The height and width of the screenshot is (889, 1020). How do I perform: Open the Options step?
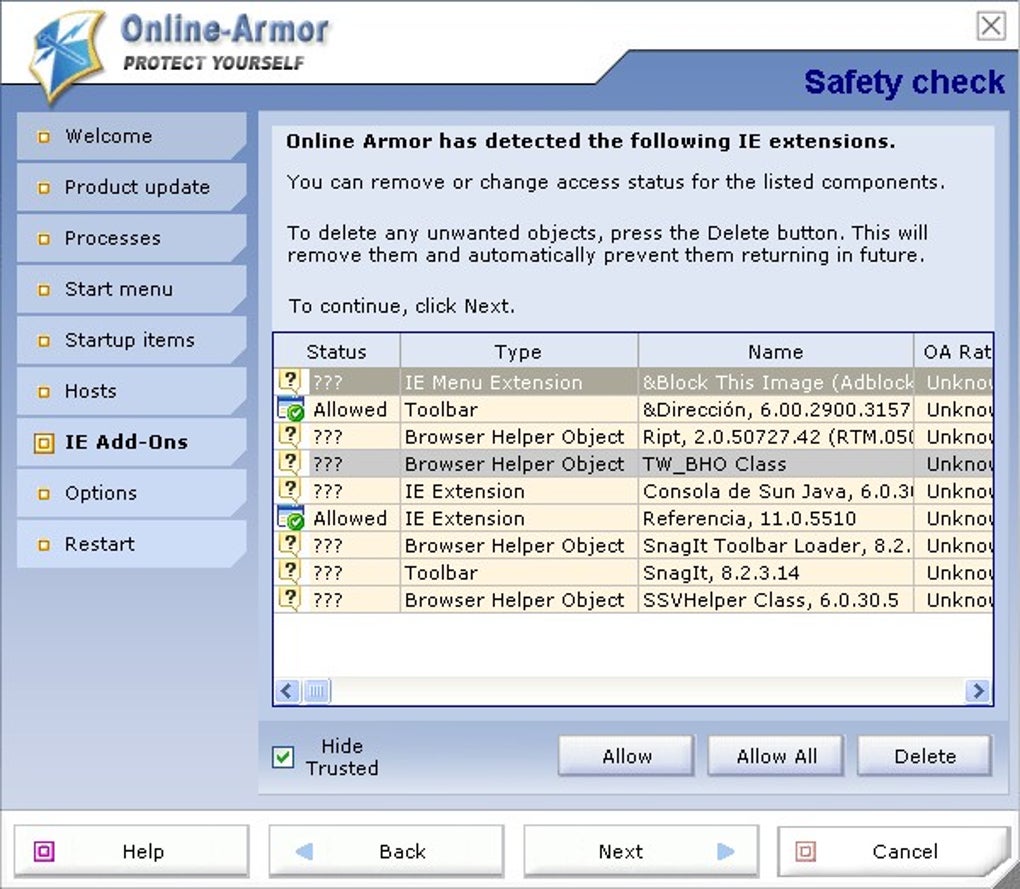(x=131, y=494)
